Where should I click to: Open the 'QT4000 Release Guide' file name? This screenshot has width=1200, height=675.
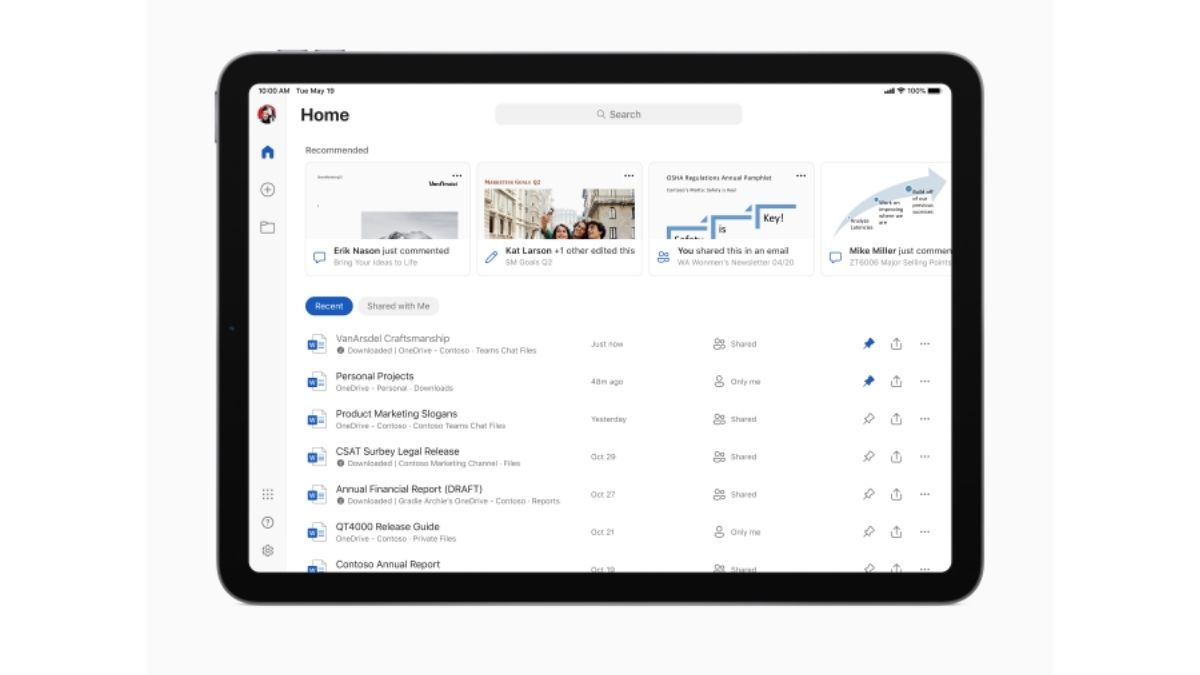[x=388, y=527]
